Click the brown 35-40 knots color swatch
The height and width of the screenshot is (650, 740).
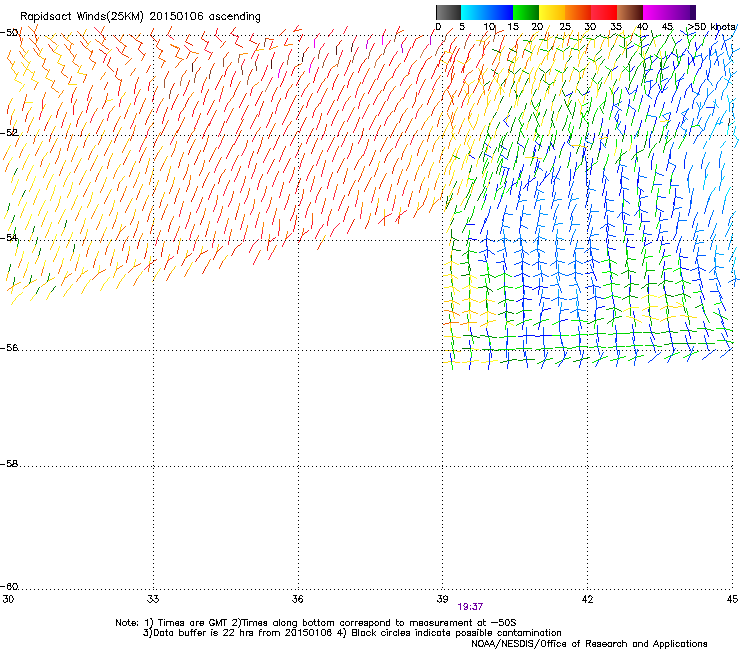click(x=630, y=12)
